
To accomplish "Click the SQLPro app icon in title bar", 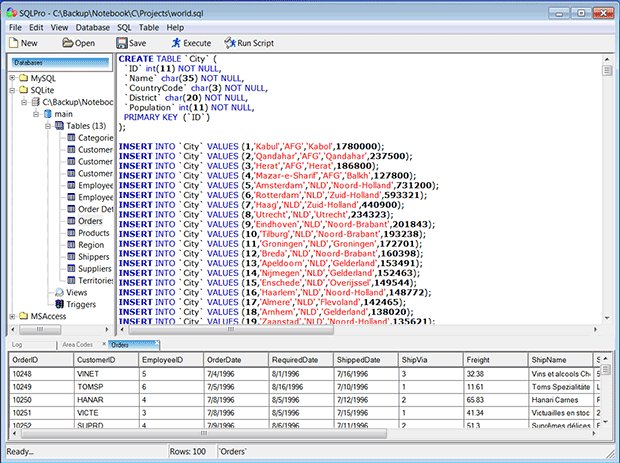I will (12, 12).
